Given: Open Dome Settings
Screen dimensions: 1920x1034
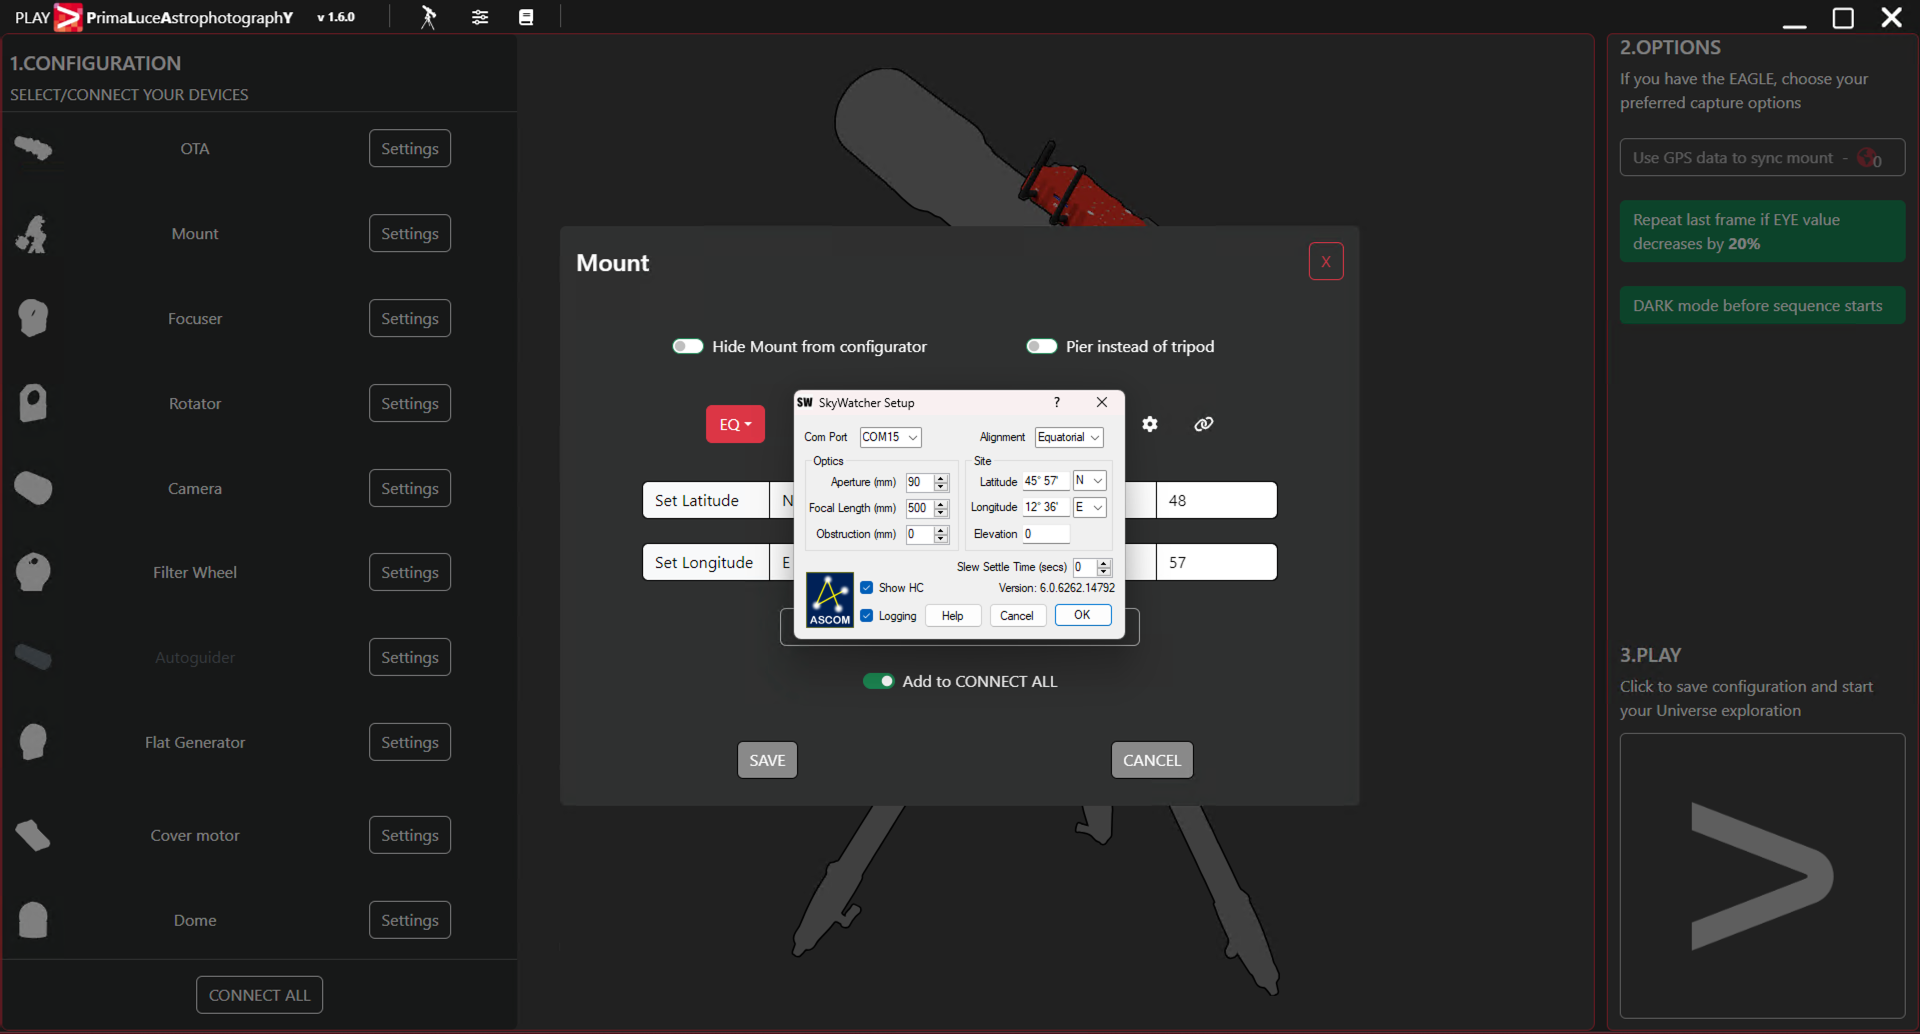Looking at the screenshot, I should [x=410, y=920].
